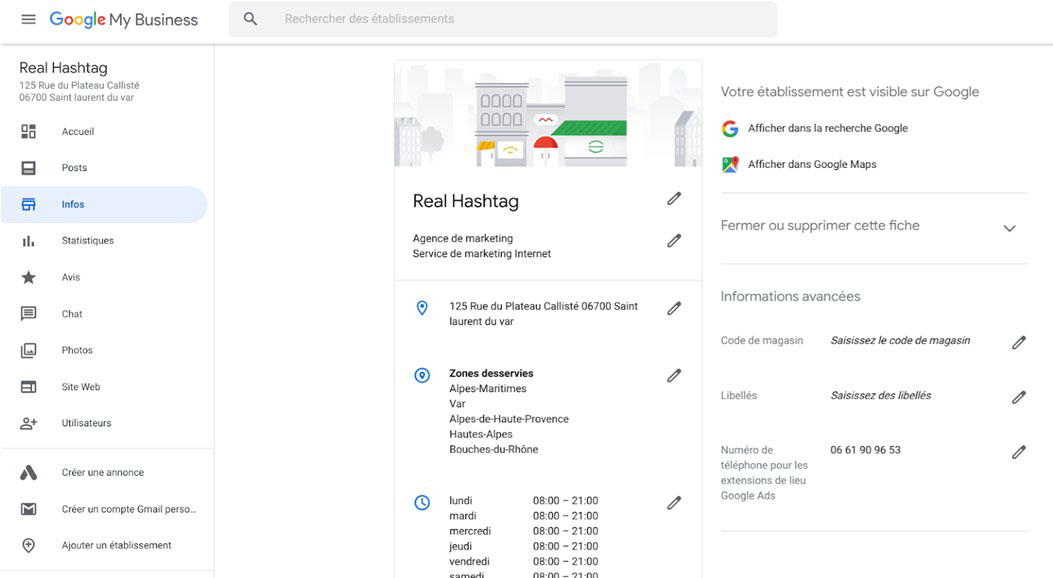Click the Google My Business logo
Image resolution: width=1053 pixels, height=578 pixels.
(x=124, y=19)
